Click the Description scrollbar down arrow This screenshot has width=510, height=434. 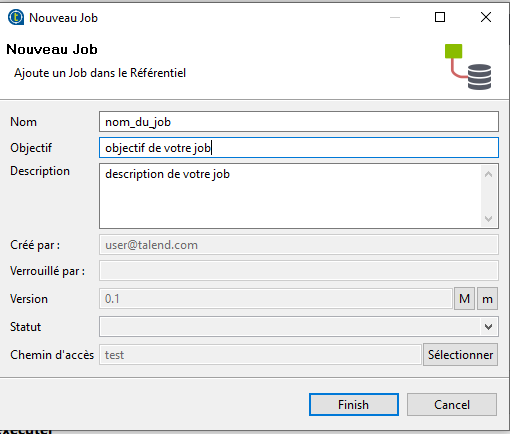click(x=489, y=219)
